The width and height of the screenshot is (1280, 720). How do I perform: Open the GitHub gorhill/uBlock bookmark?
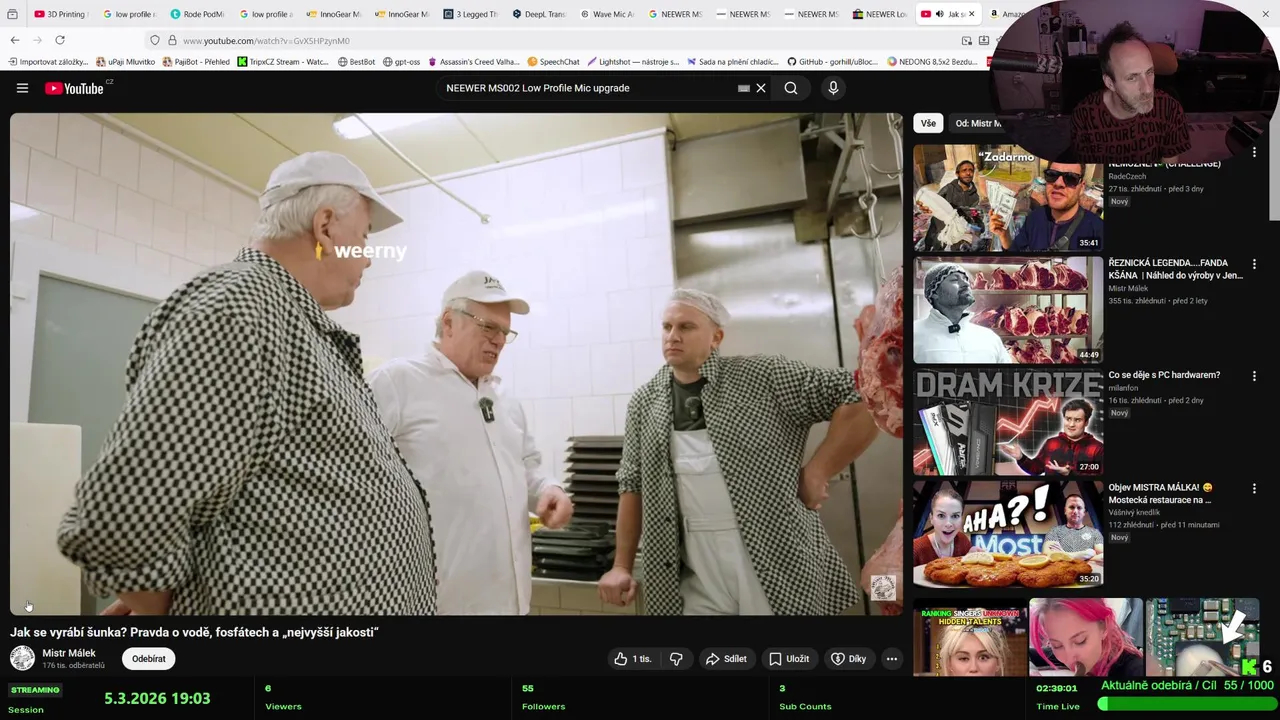pyautogui.click(x=832, y=62)
